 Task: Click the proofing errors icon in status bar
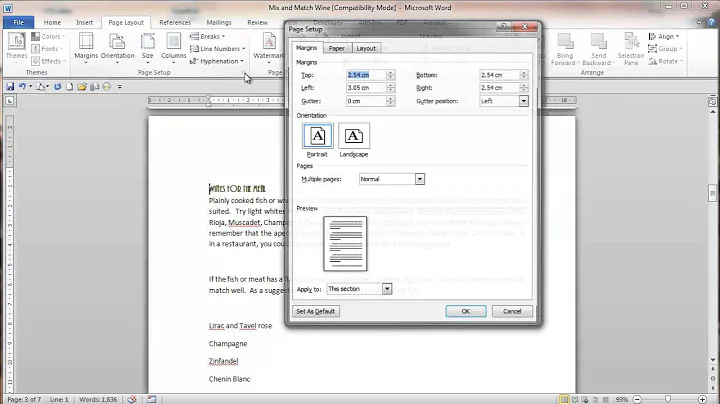pos(132,399)
